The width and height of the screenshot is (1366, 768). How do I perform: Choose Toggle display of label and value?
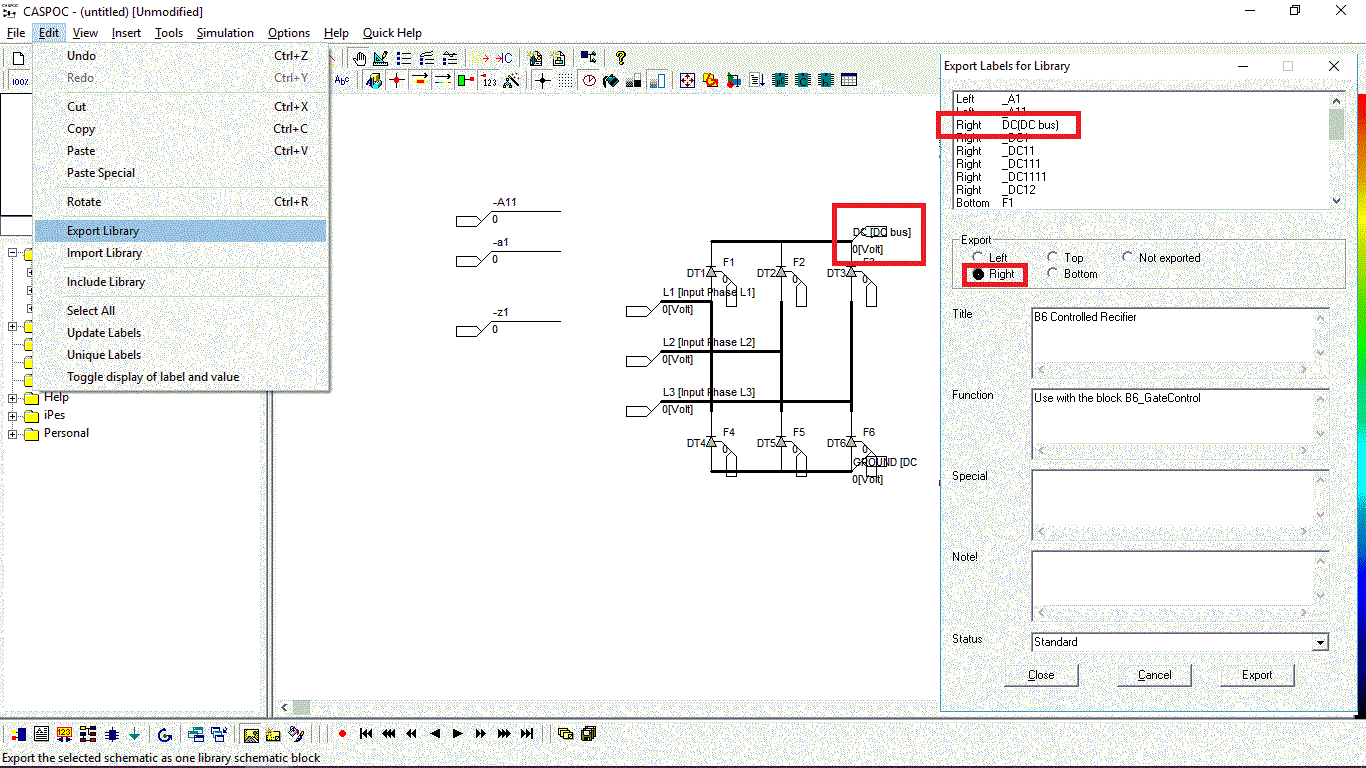180,377
